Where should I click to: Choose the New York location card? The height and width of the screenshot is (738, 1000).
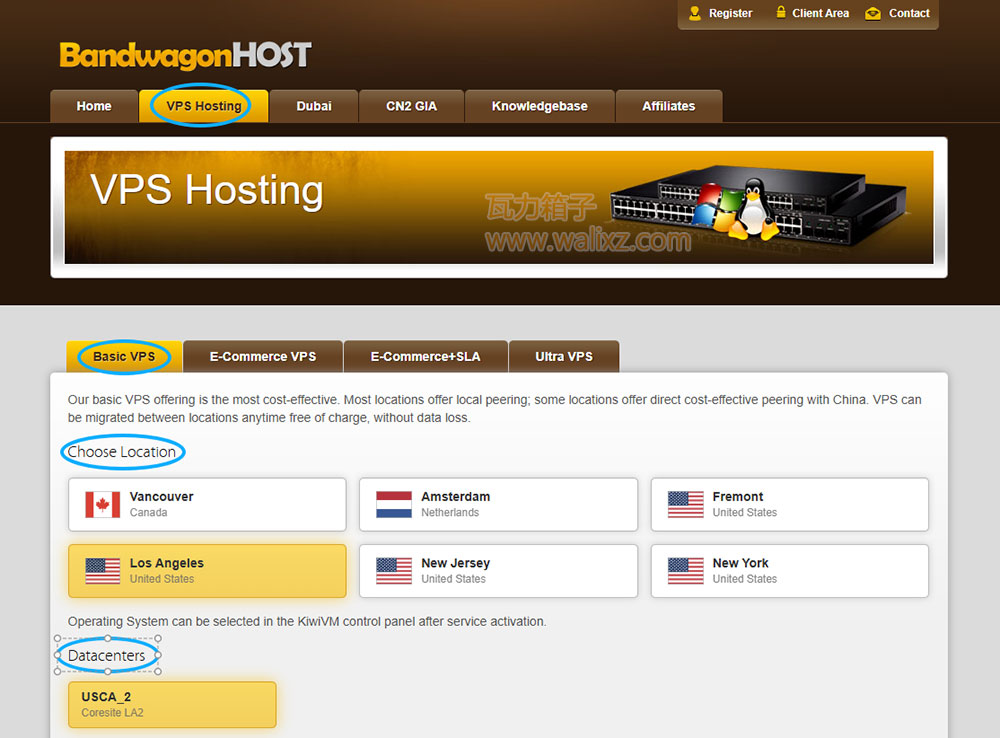click(790, 571)
